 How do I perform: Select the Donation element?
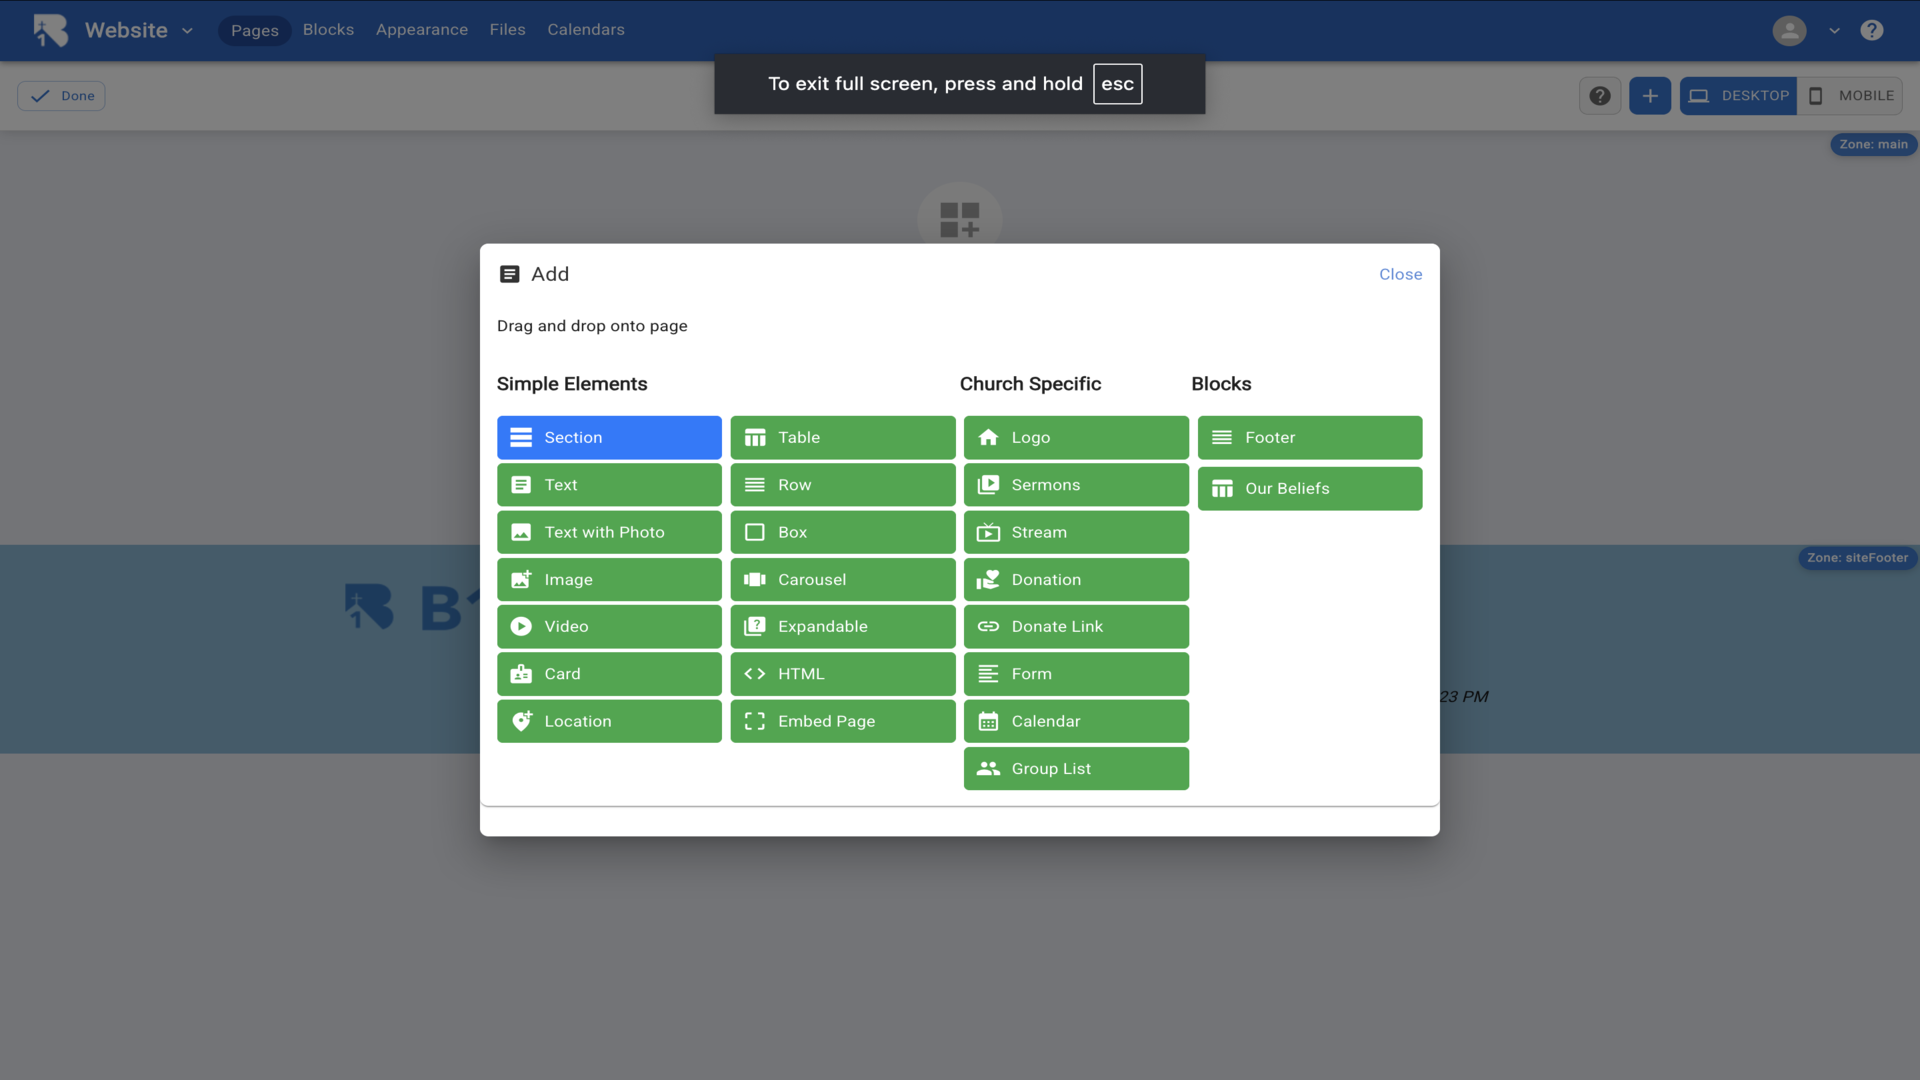coord(1076,579)
